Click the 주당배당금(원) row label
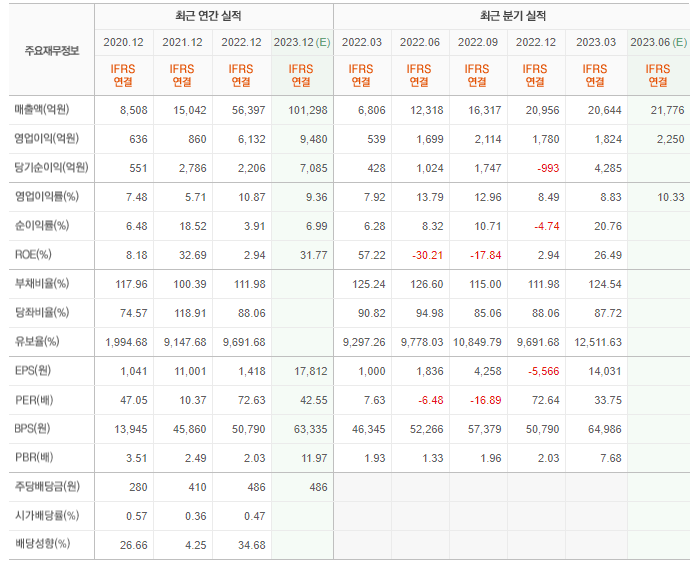This screenshot has width=700, height=563. [x=47, y=486]
